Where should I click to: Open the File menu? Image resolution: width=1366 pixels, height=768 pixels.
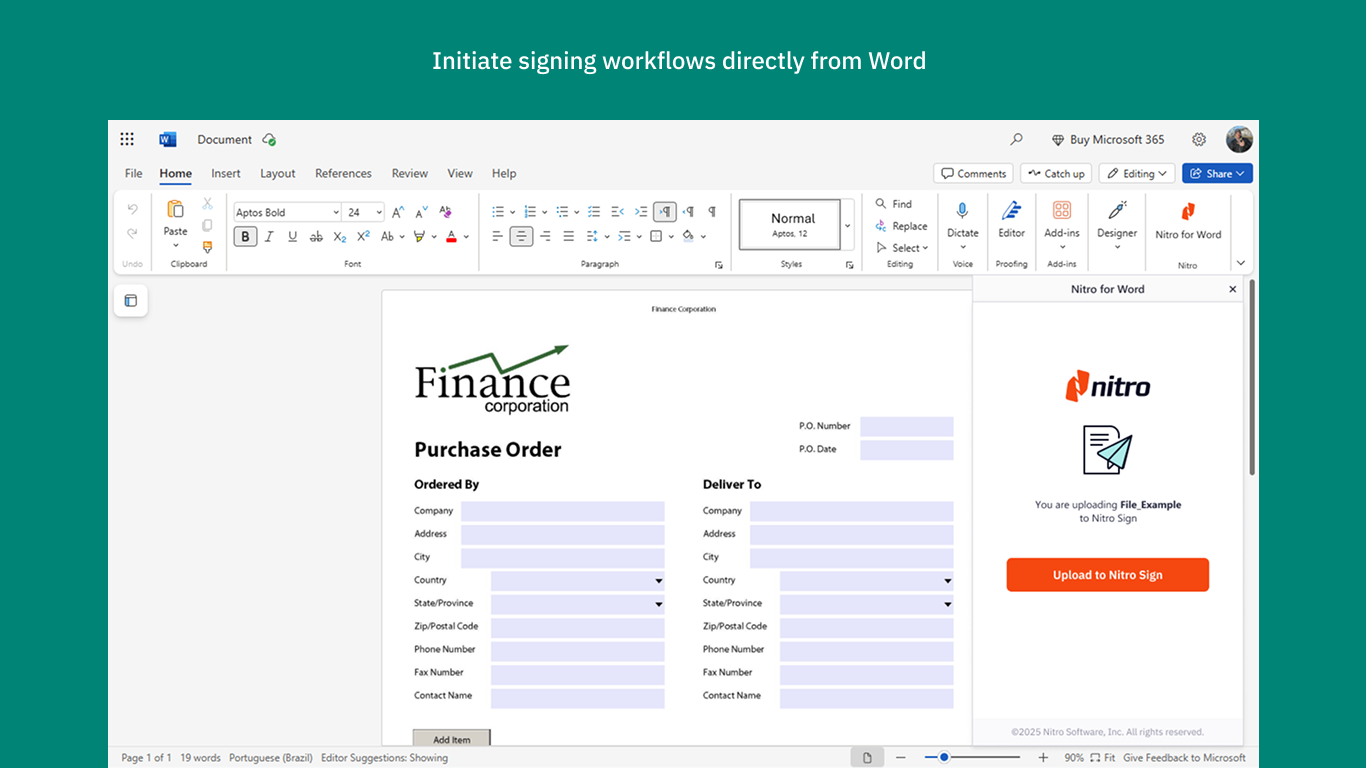click(x=134, y=173)
